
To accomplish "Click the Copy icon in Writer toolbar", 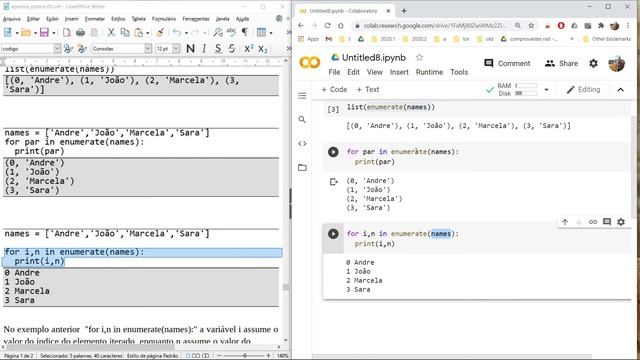I will coord(125,32).
